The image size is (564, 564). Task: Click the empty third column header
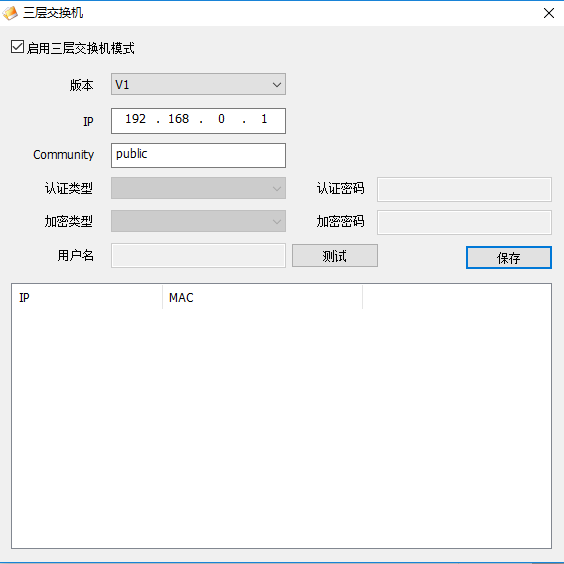(x=456, y=297)
